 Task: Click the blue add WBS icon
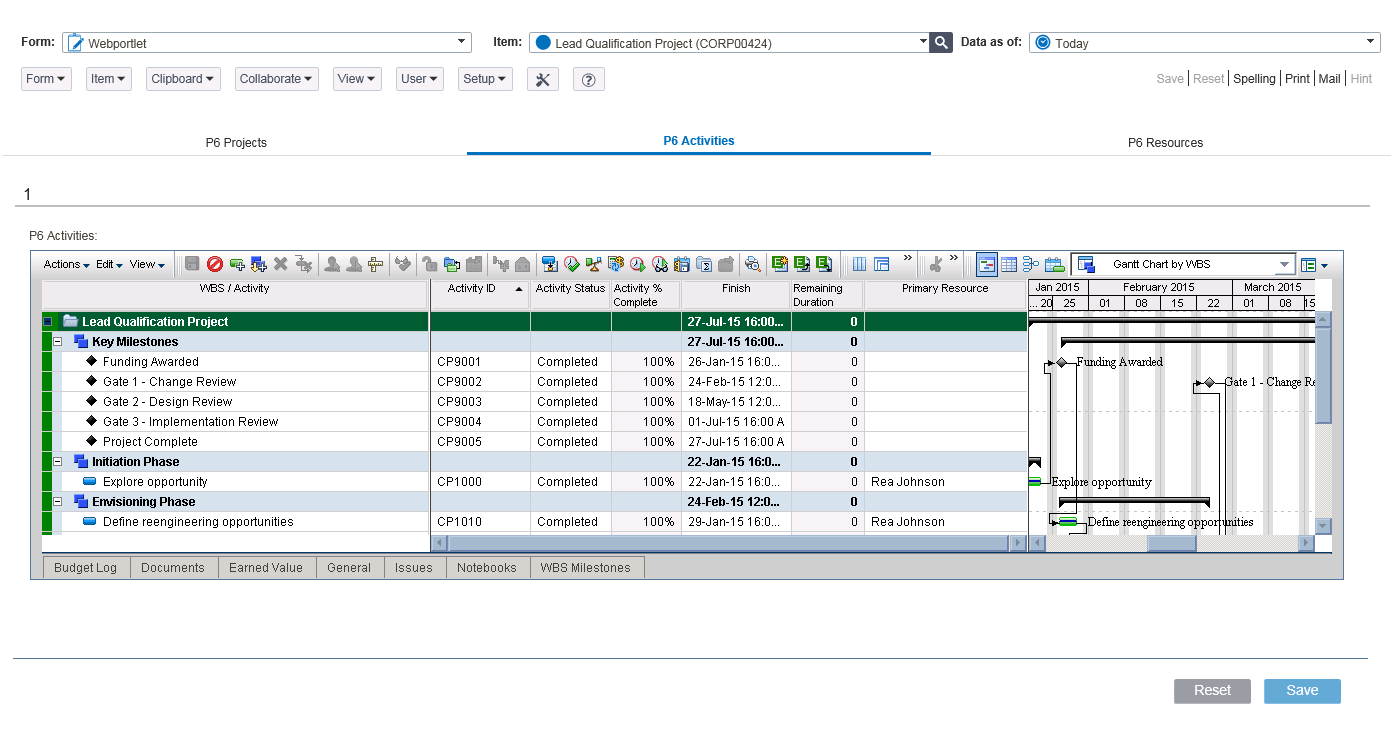tap(259, 264)
